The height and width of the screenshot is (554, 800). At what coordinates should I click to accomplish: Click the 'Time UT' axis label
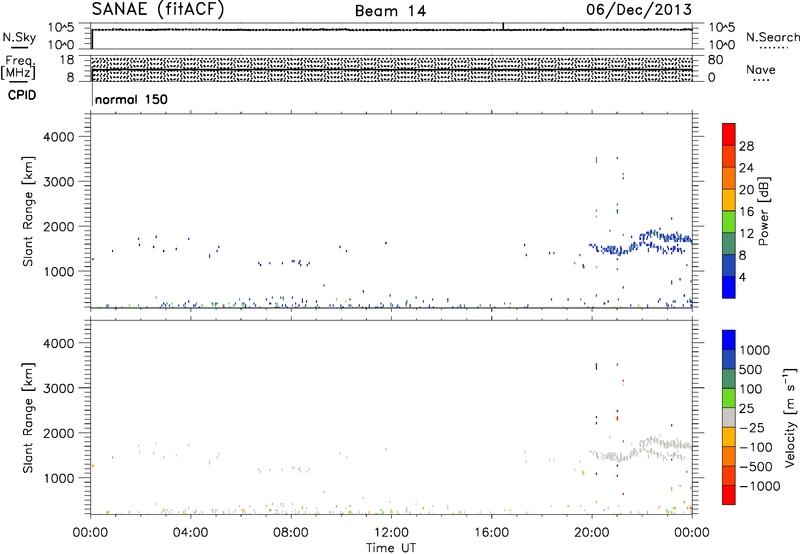[391, 548]
